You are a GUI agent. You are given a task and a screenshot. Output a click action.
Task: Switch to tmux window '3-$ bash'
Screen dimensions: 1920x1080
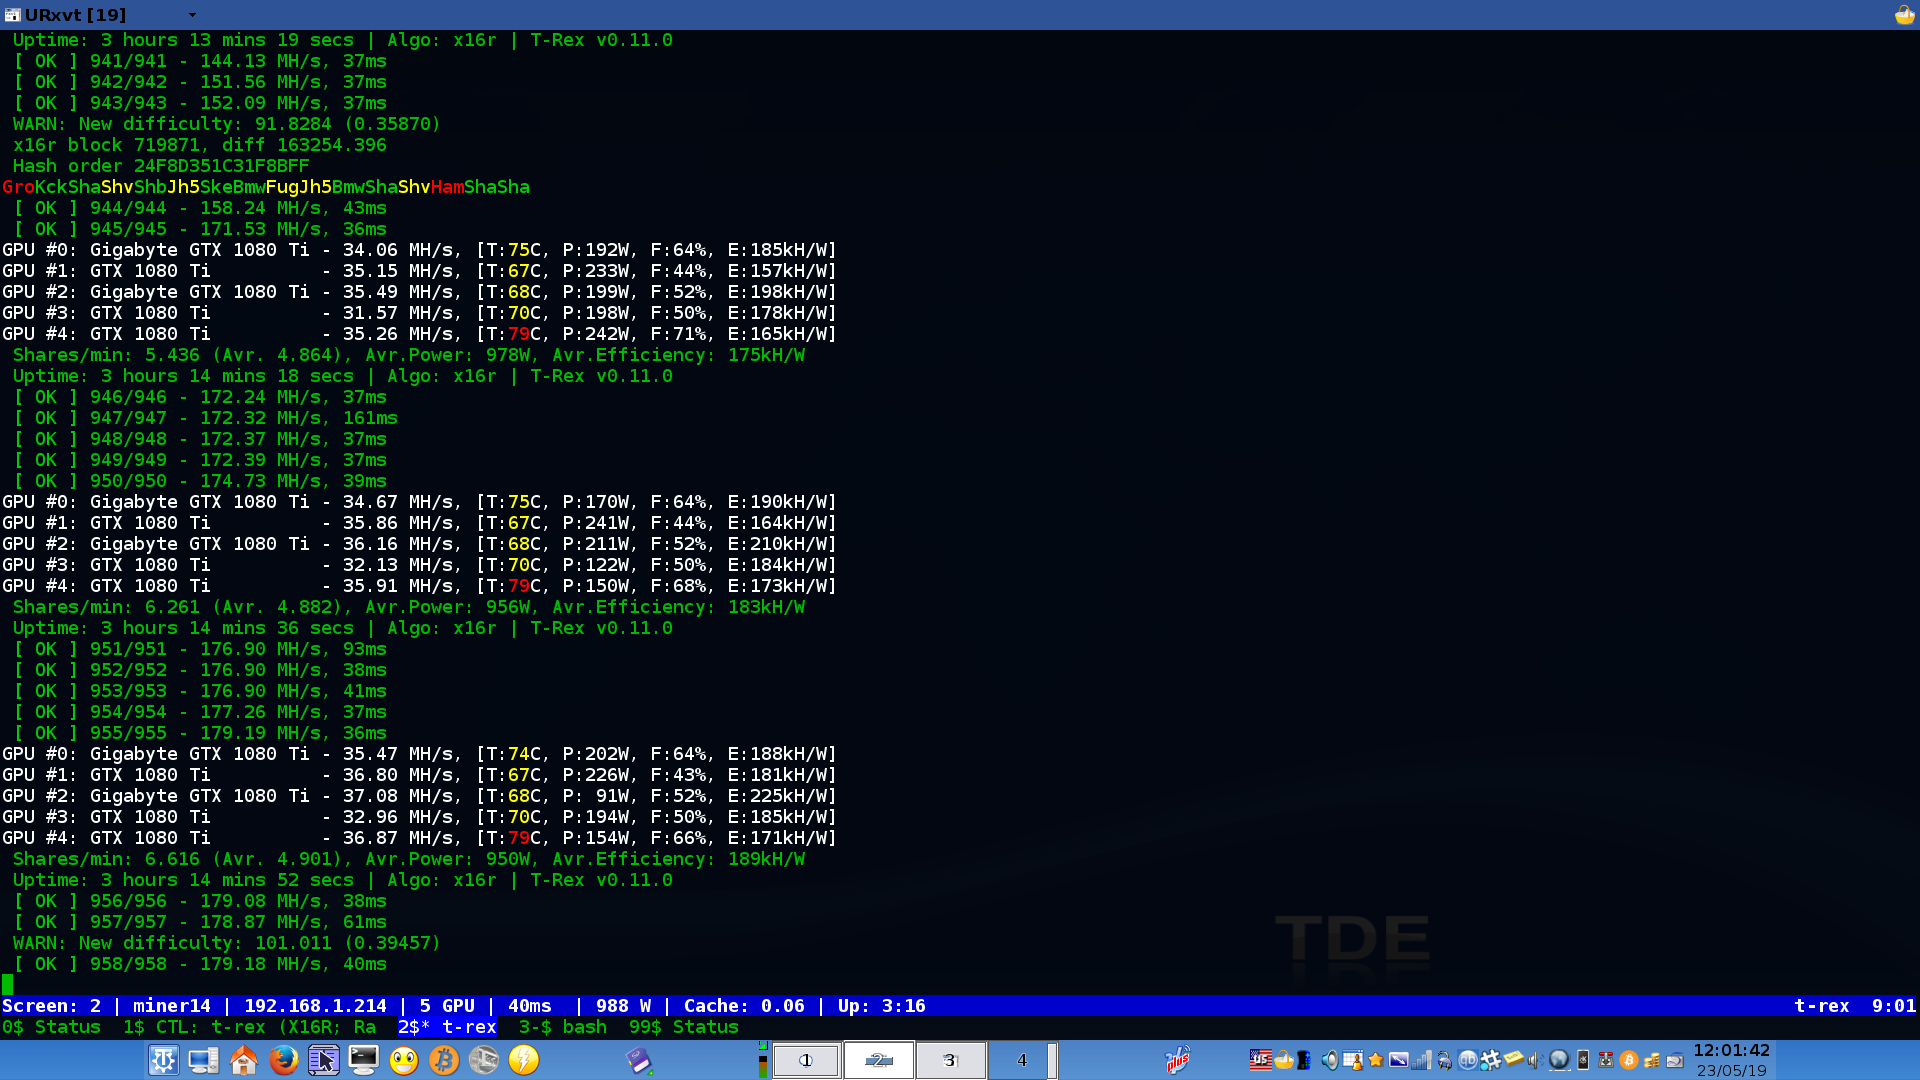coord(563,1027)
